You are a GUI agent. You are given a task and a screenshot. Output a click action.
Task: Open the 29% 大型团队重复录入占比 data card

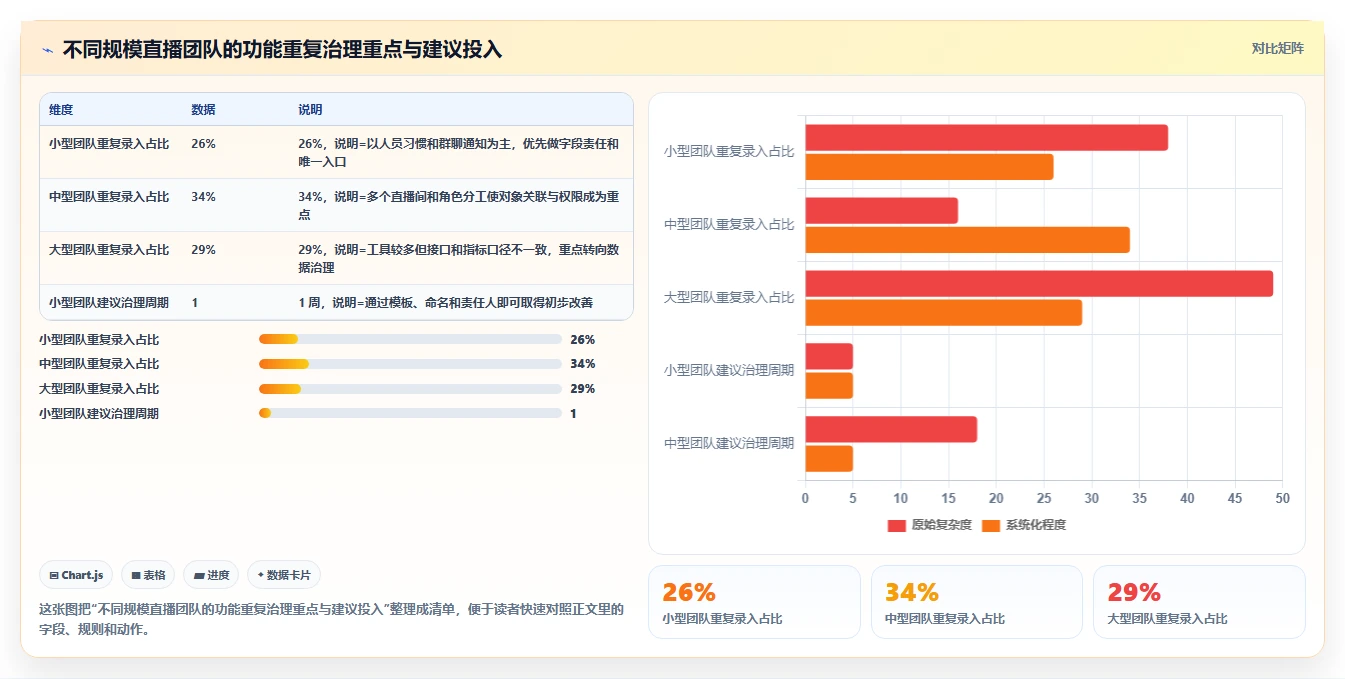click(x=1199, y=602)
